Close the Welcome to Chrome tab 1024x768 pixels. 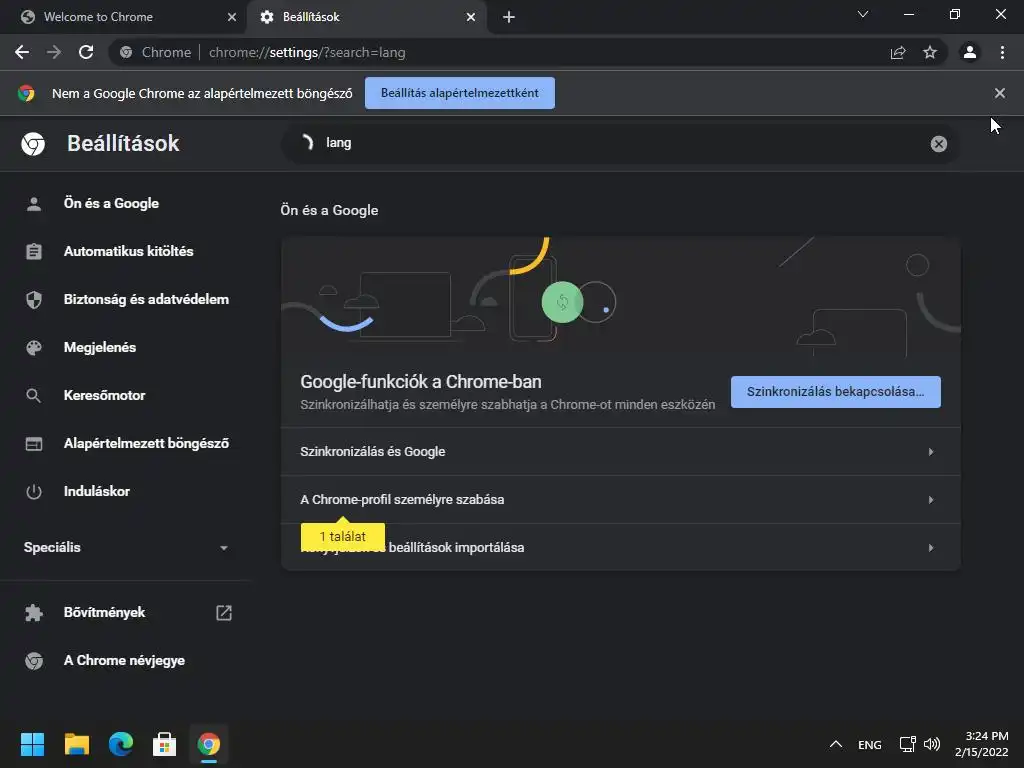[232, 17]
